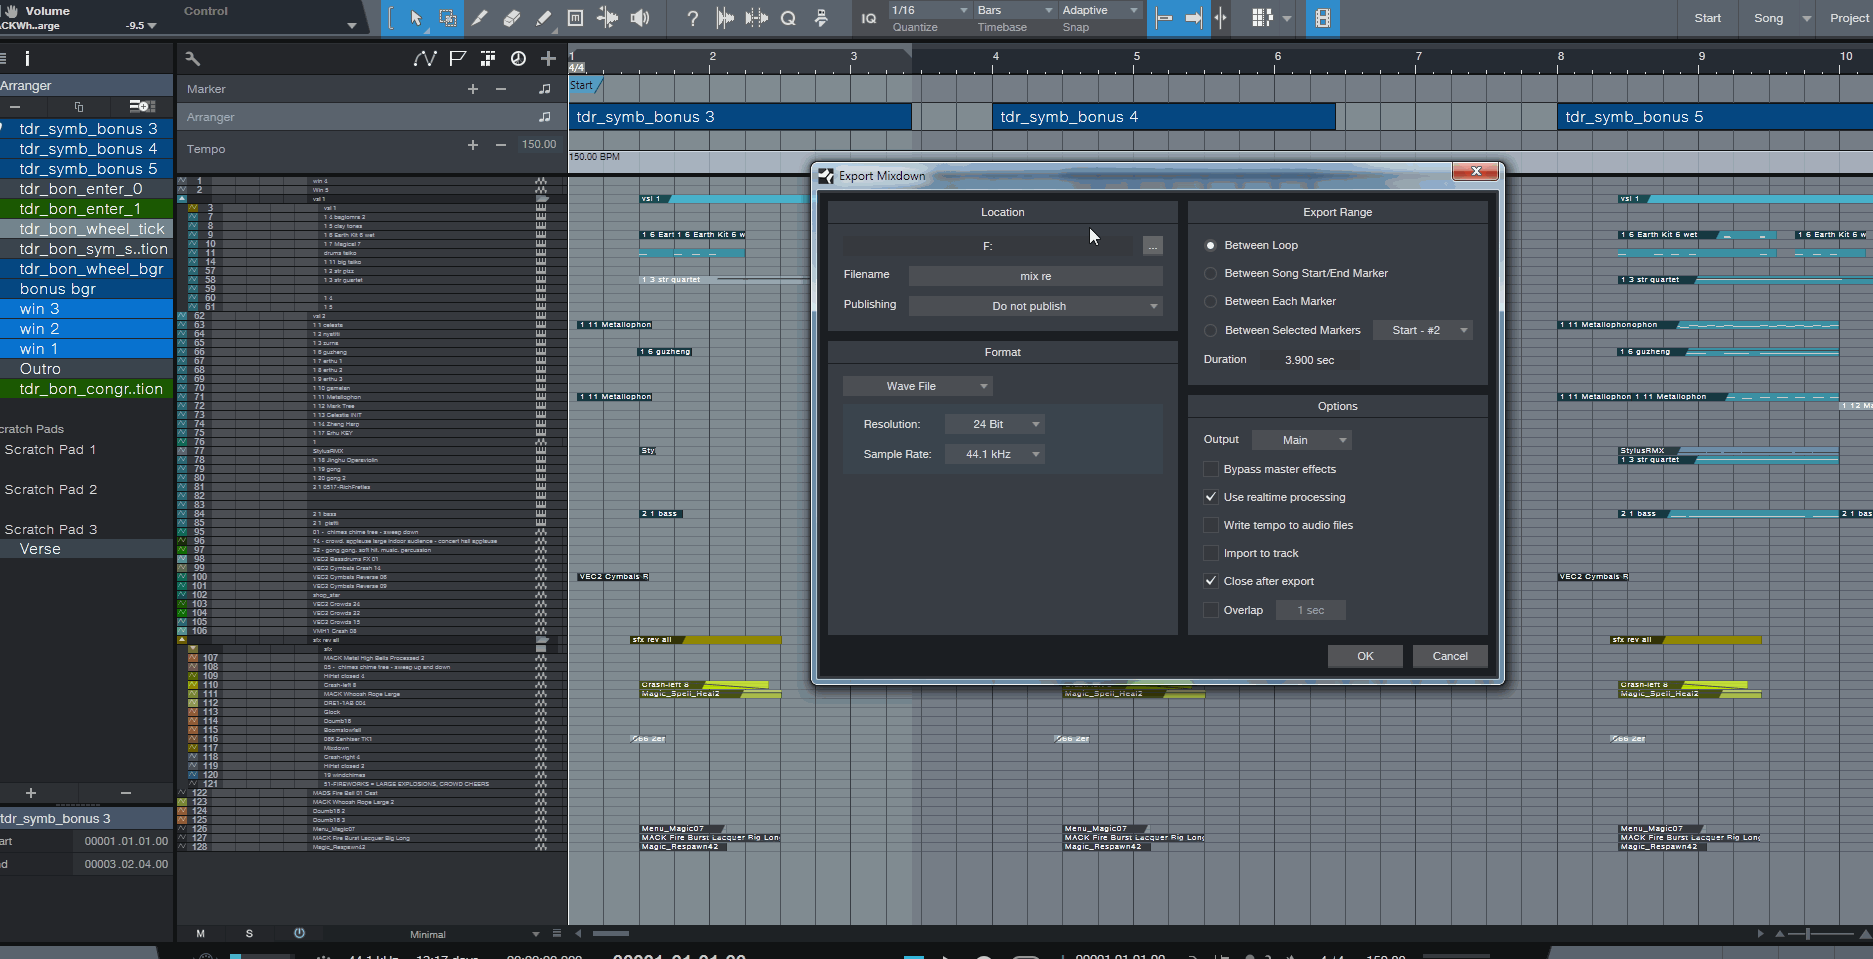The width and height of the screenshot is (1873, 959).
Task: Select the Mute tool
Action: (x=575, y=18)
